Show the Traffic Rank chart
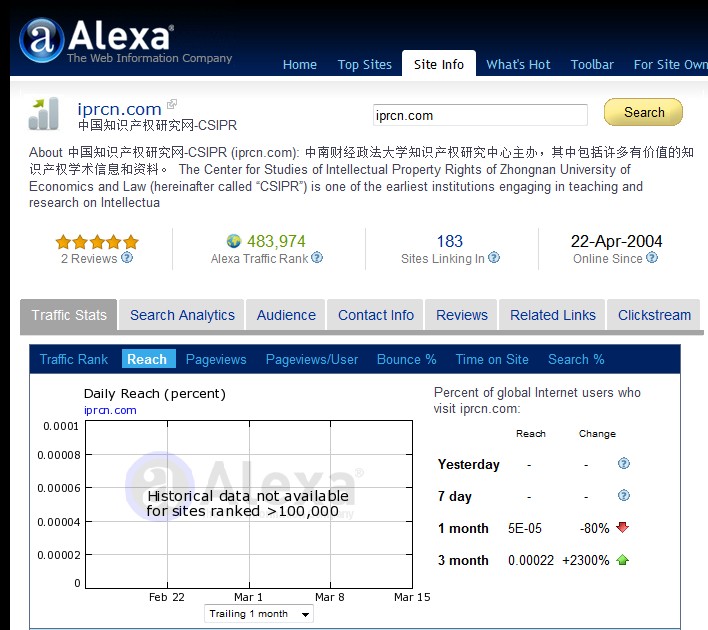This screenshot has height=630, width=708. click(x=74, y=359)
